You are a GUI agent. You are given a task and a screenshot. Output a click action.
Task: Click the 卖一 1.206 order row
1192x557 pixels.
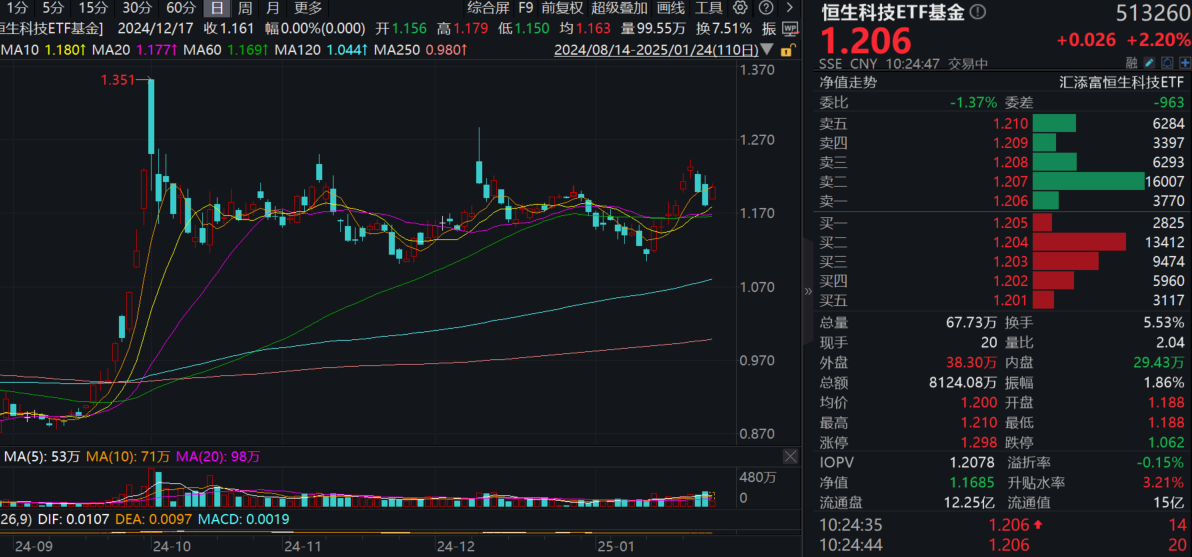[x=1001, y=201]
